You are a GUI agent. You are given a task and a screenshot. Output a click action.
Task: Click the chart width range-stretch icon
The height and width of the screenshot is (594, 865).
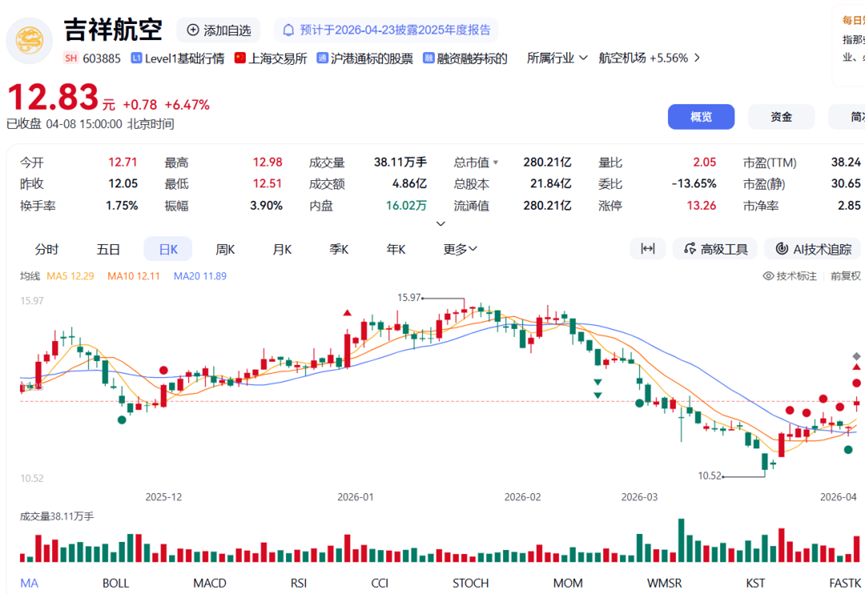pyautogui.click(x=647, y=249)
